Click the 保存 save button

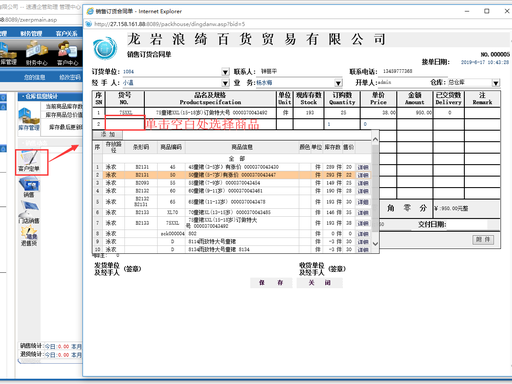pyautogui.click(x=271, y=283)
